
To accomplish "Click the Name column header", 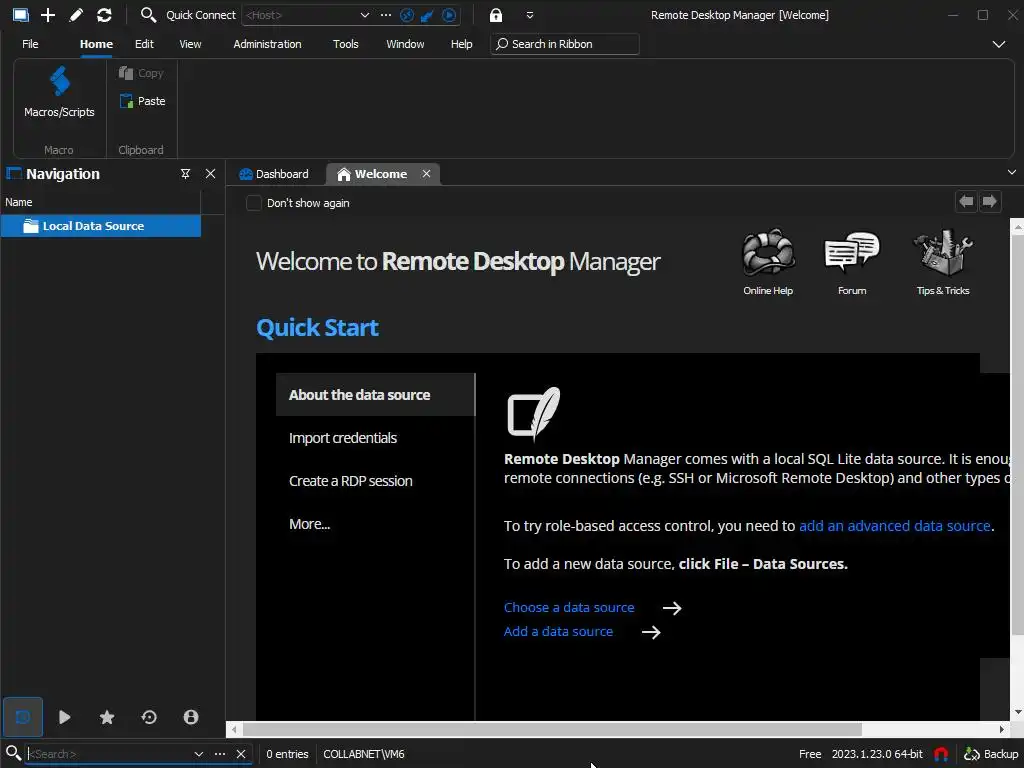I will coord(101,202).
